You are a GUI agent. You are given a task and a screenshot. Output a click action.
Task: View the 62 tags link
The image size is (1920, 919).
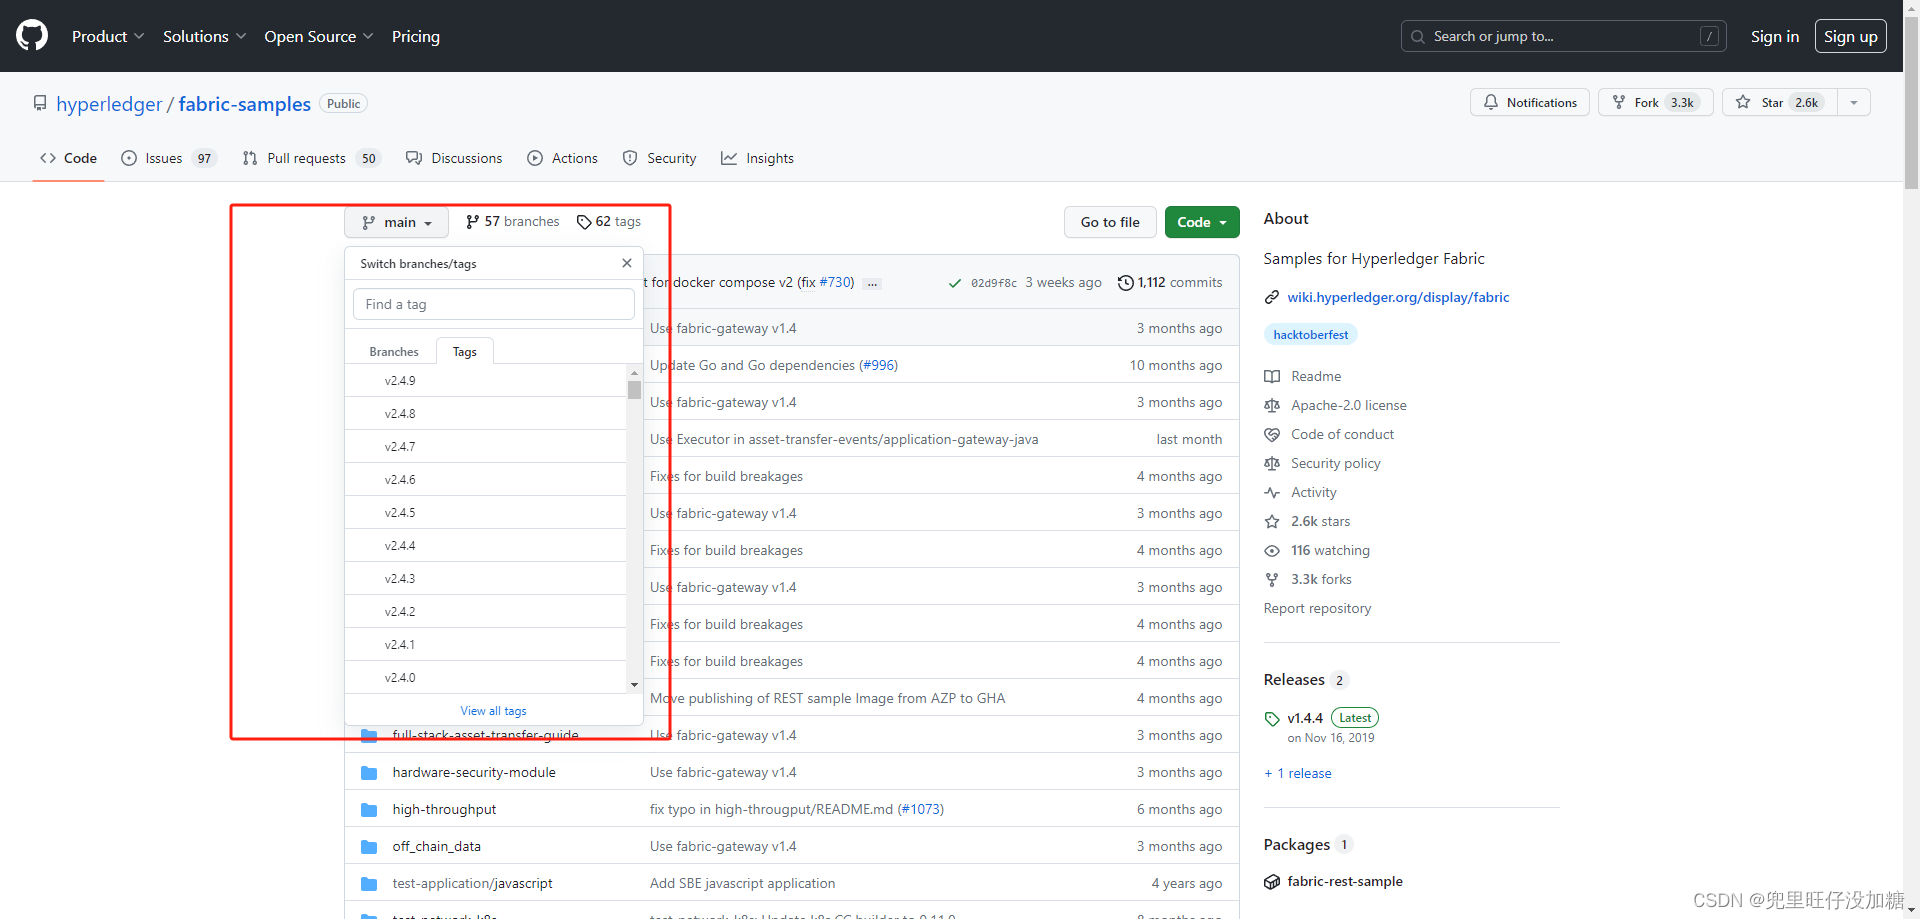click(609, 221)
